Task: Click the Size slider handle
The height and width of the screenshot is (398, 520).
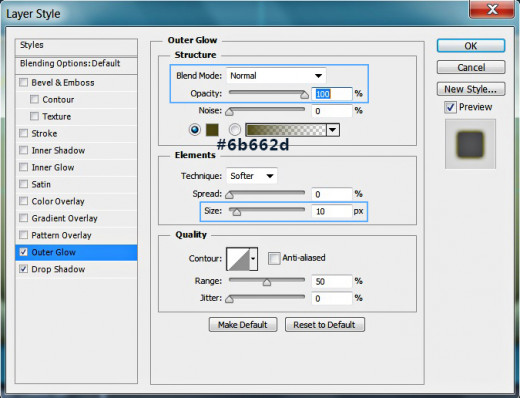Action: coord(236,212)
